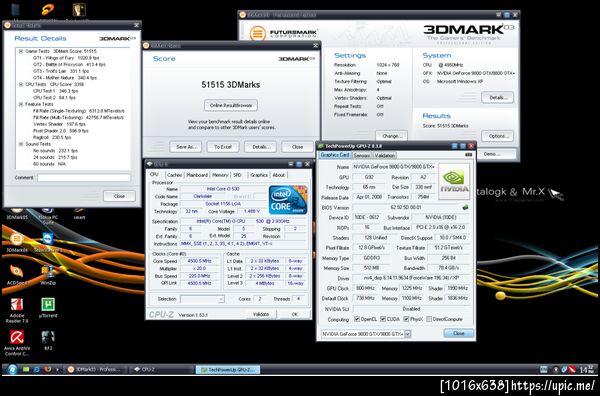Open the yellow swirl desktop icon at top

(48, 10)
